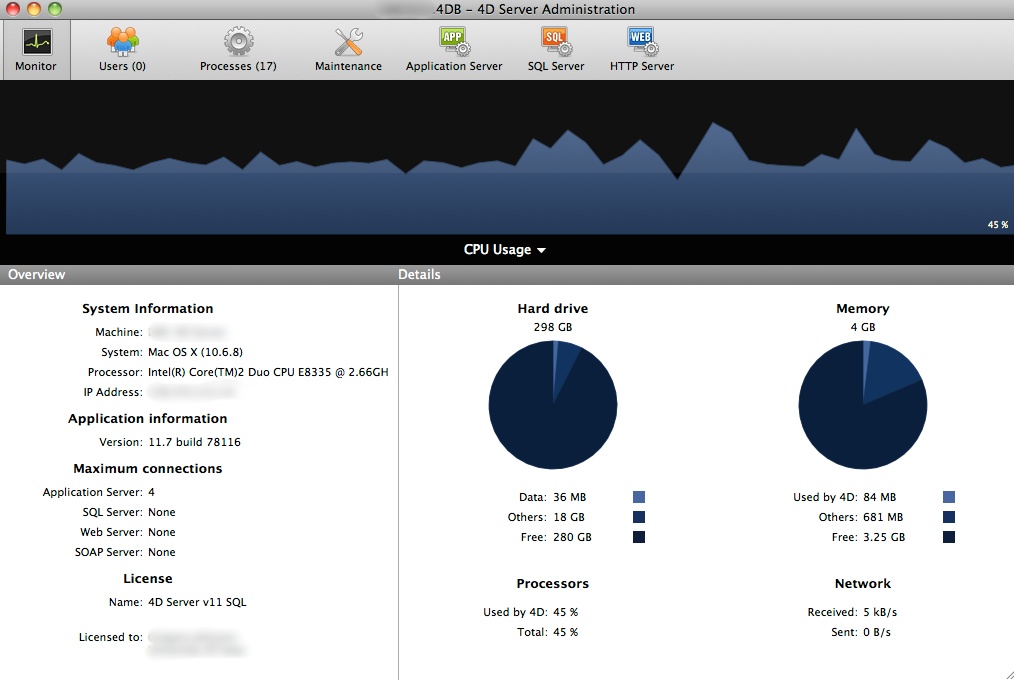Click the Hard drive Data color swatch

[x=639, y=497]
